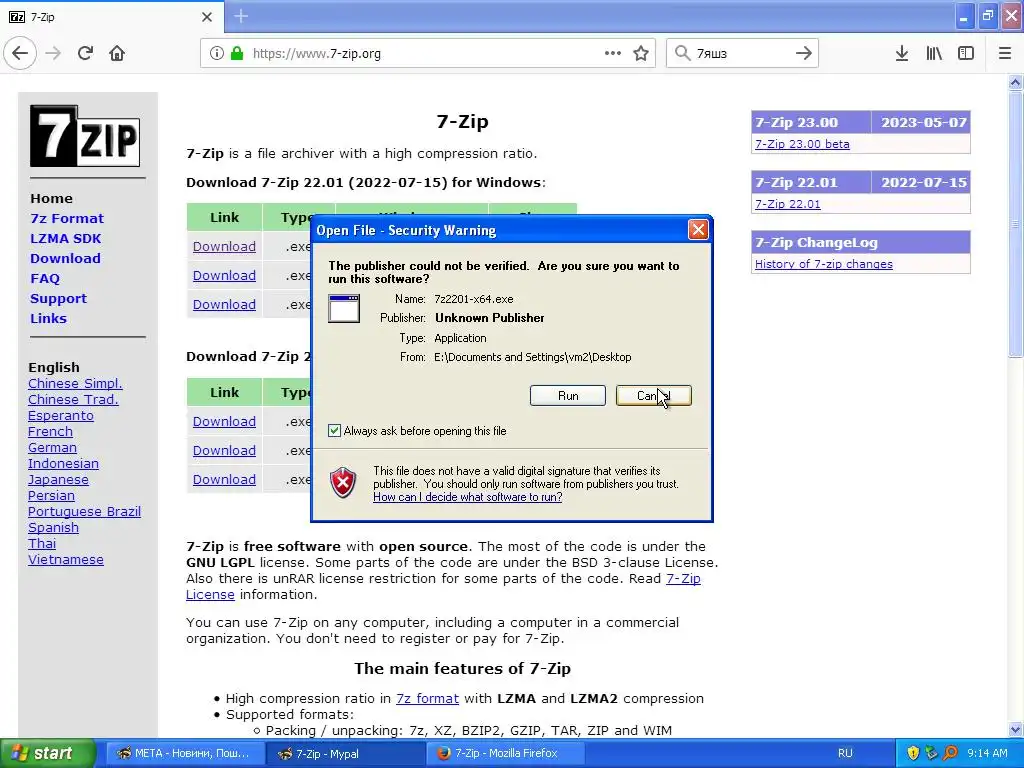Switch to META taskbar window
1024x768 pixels.
(x=184, y=754)
